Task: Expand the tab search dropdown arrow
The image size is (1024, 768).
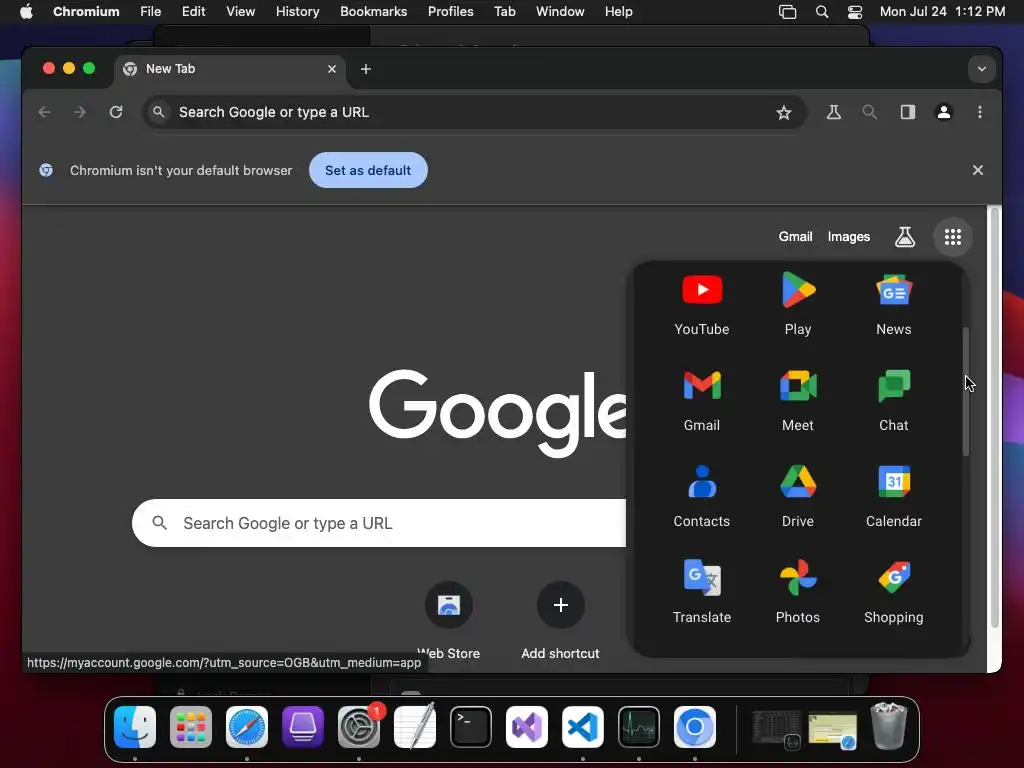Action: click(x=982, y=69)
